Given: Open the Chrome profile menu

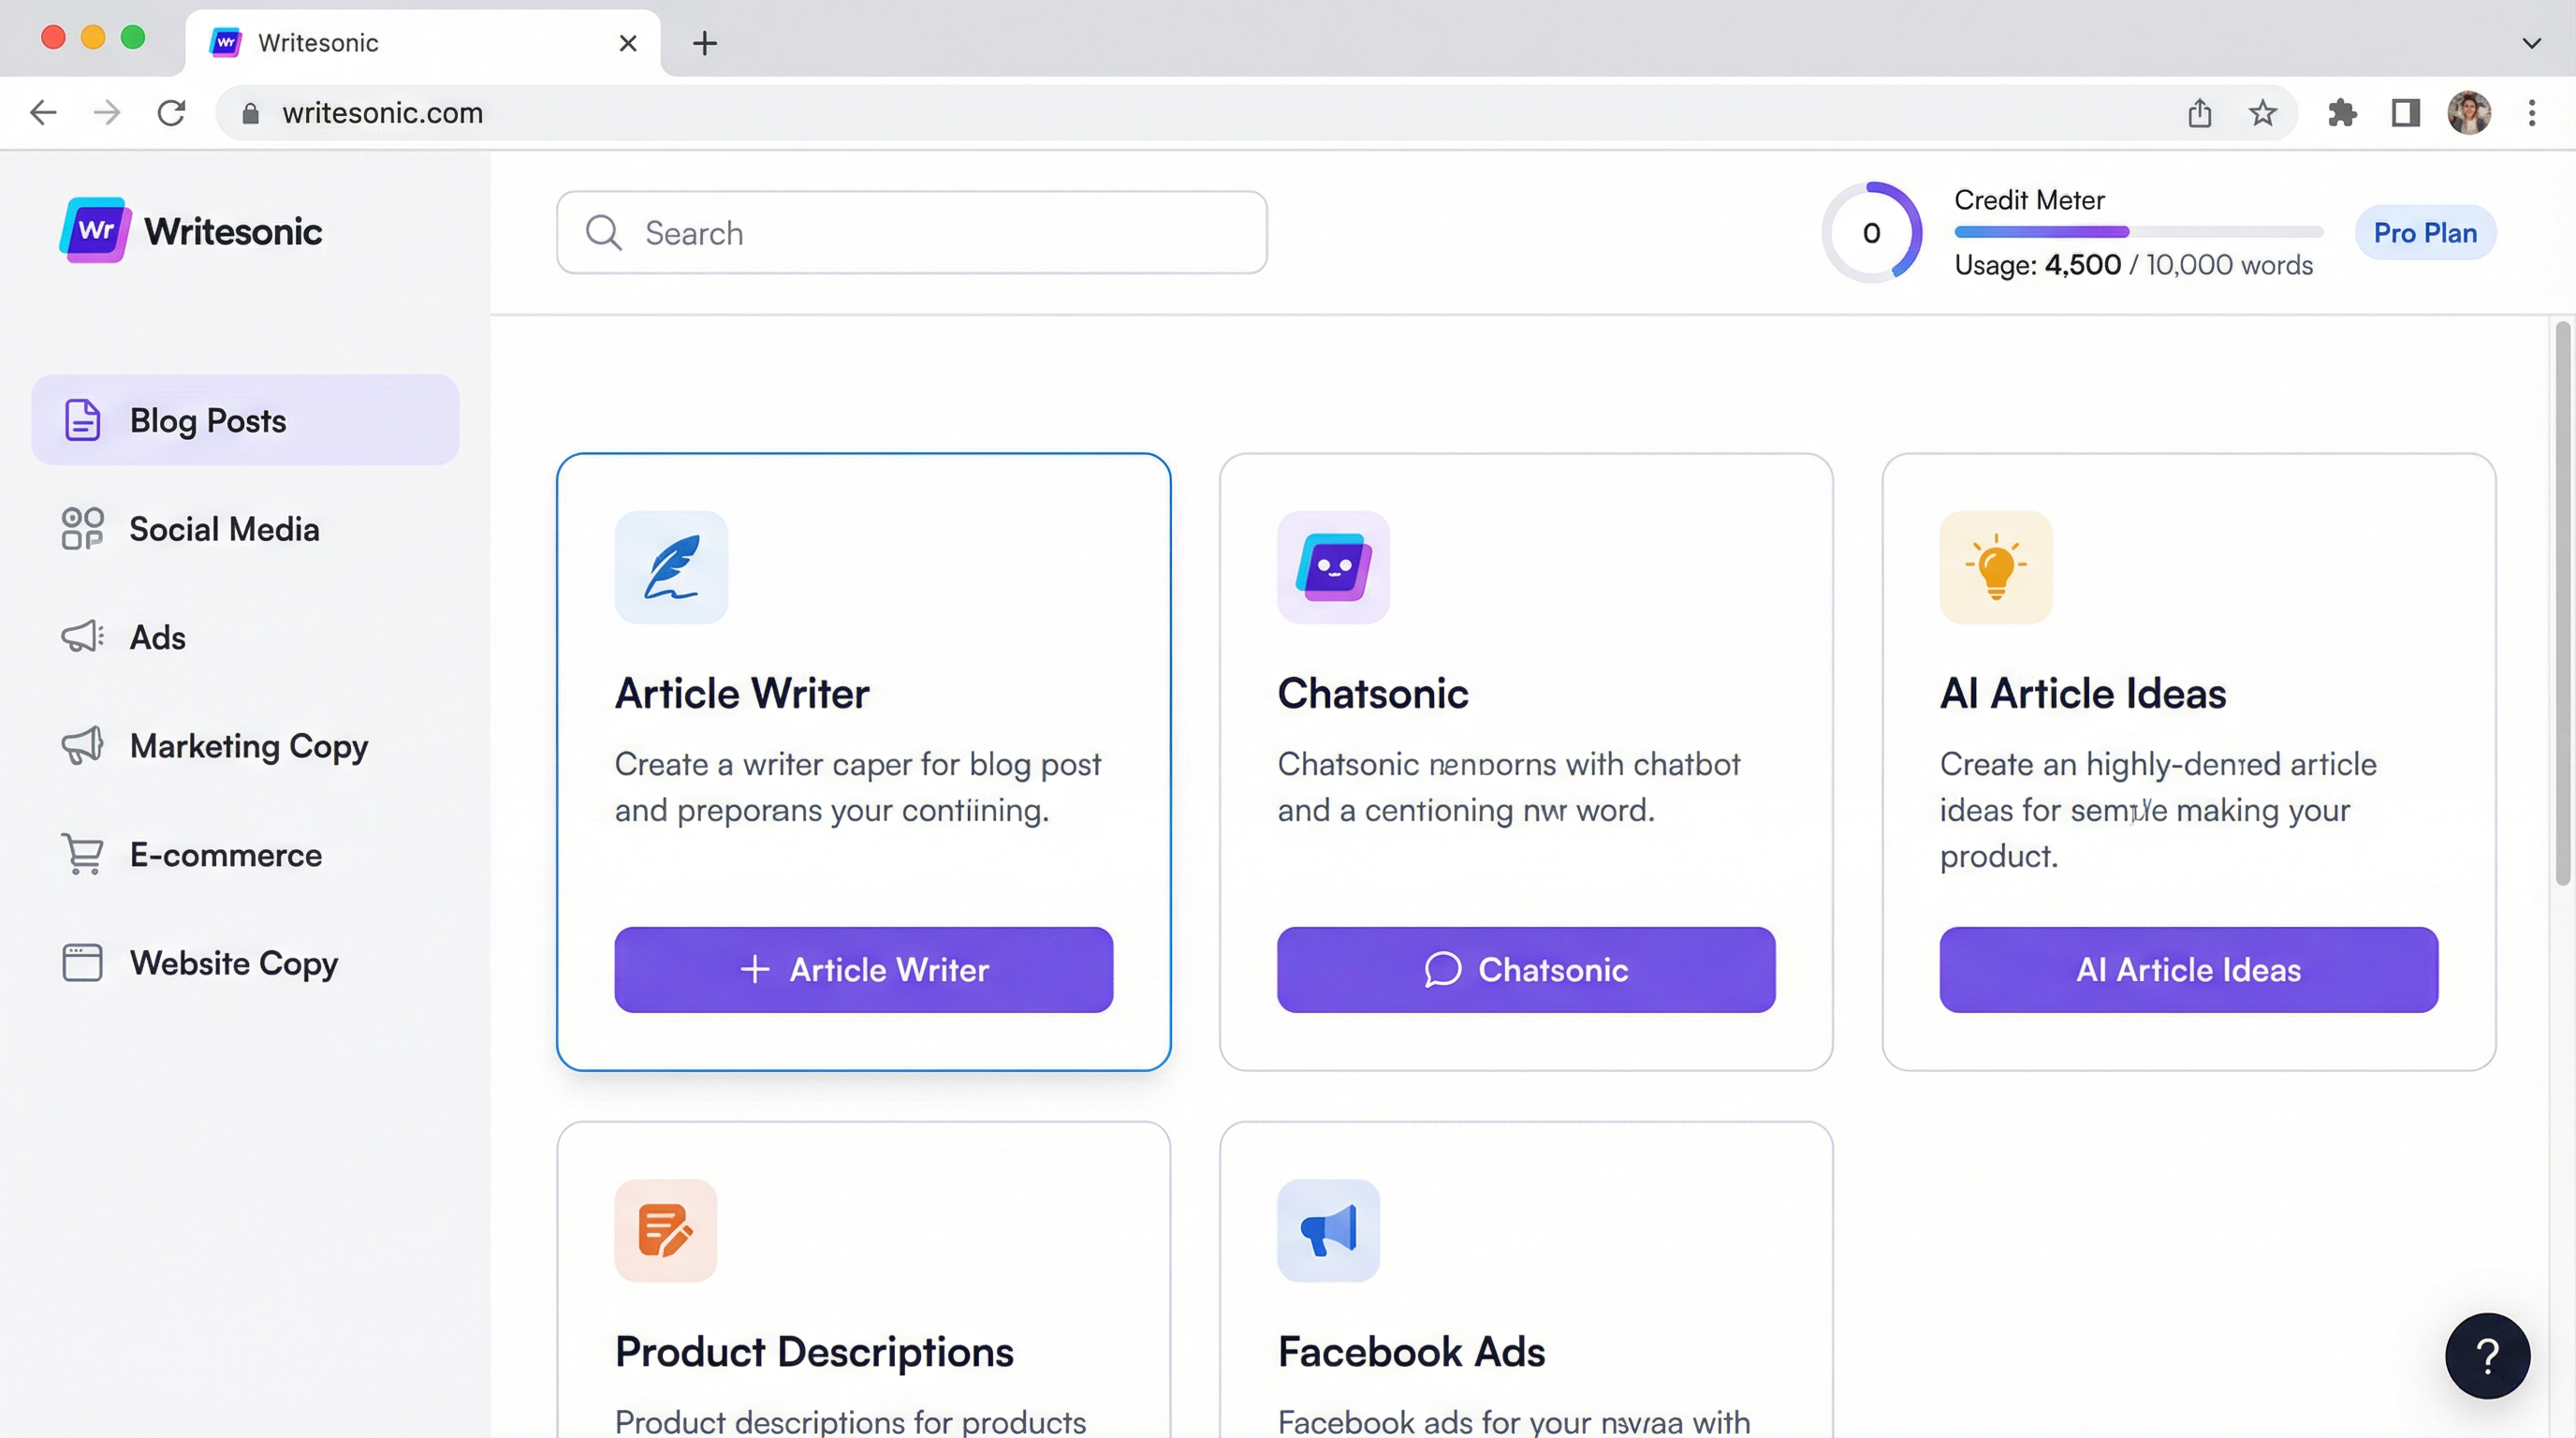Looking at the screenshot, I should [2469, 112].
